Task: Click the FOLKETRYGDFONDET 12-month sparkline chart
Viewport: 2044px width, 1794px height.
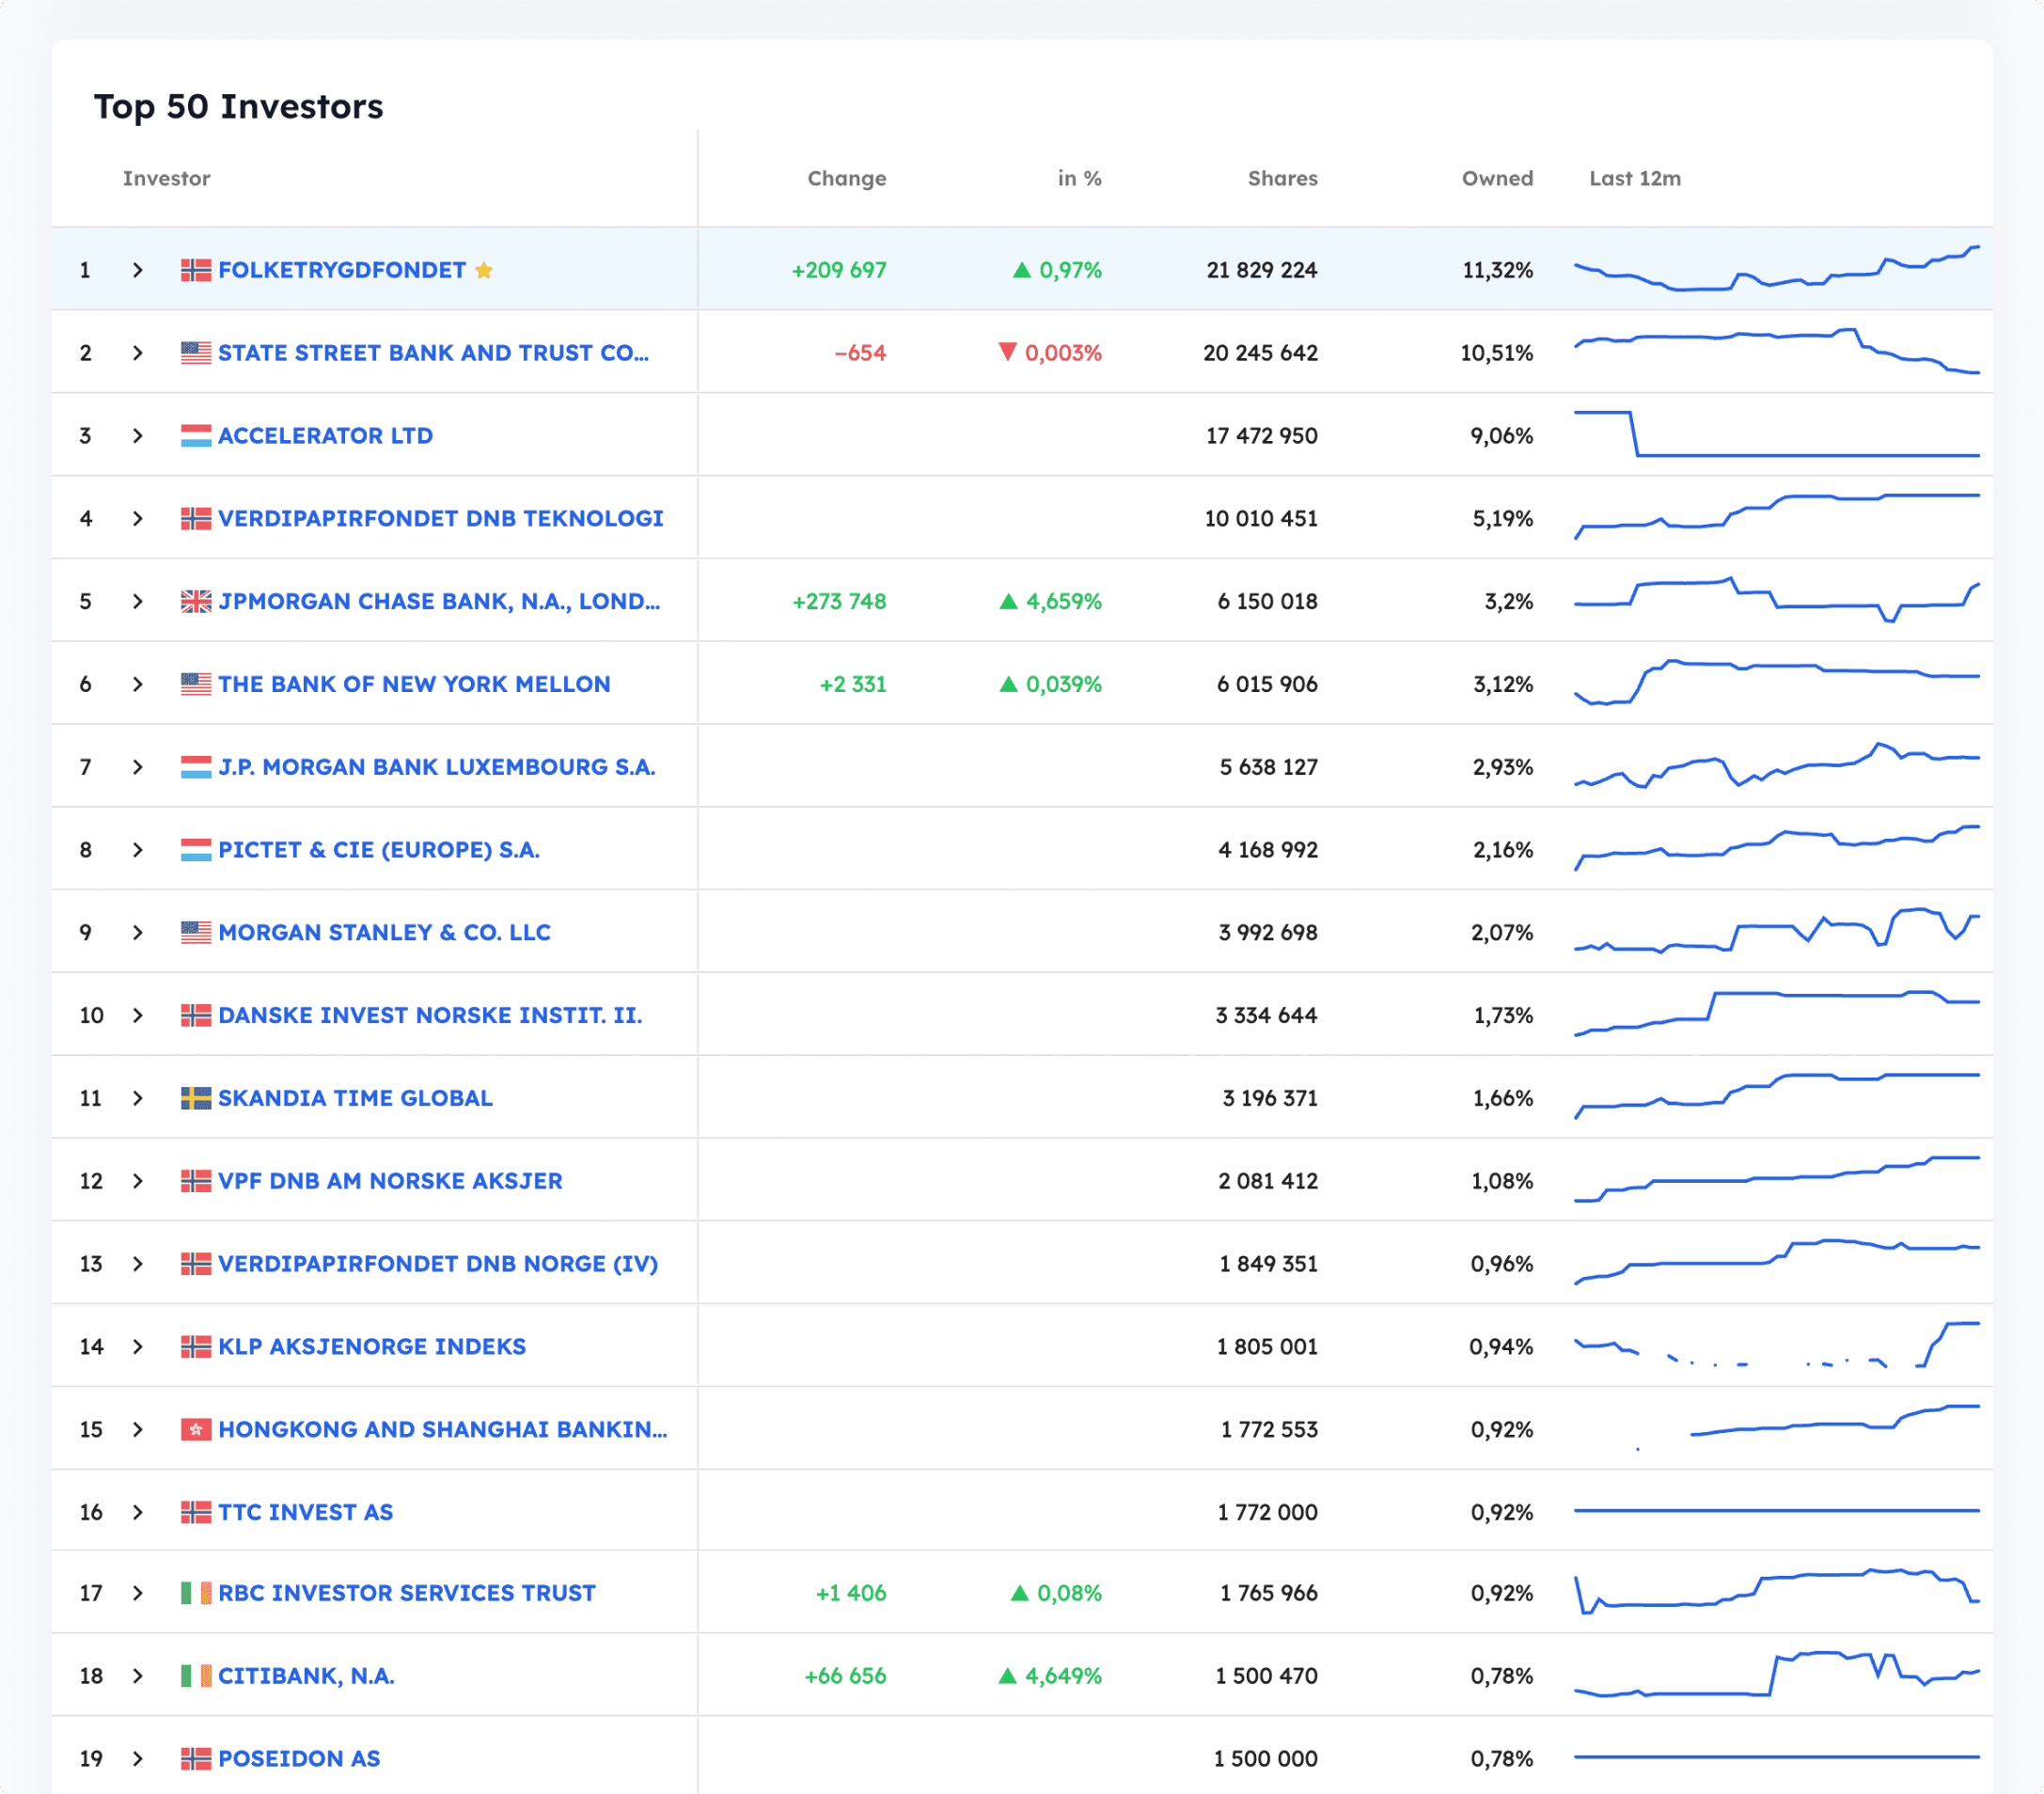Action: coord(1777,268)
